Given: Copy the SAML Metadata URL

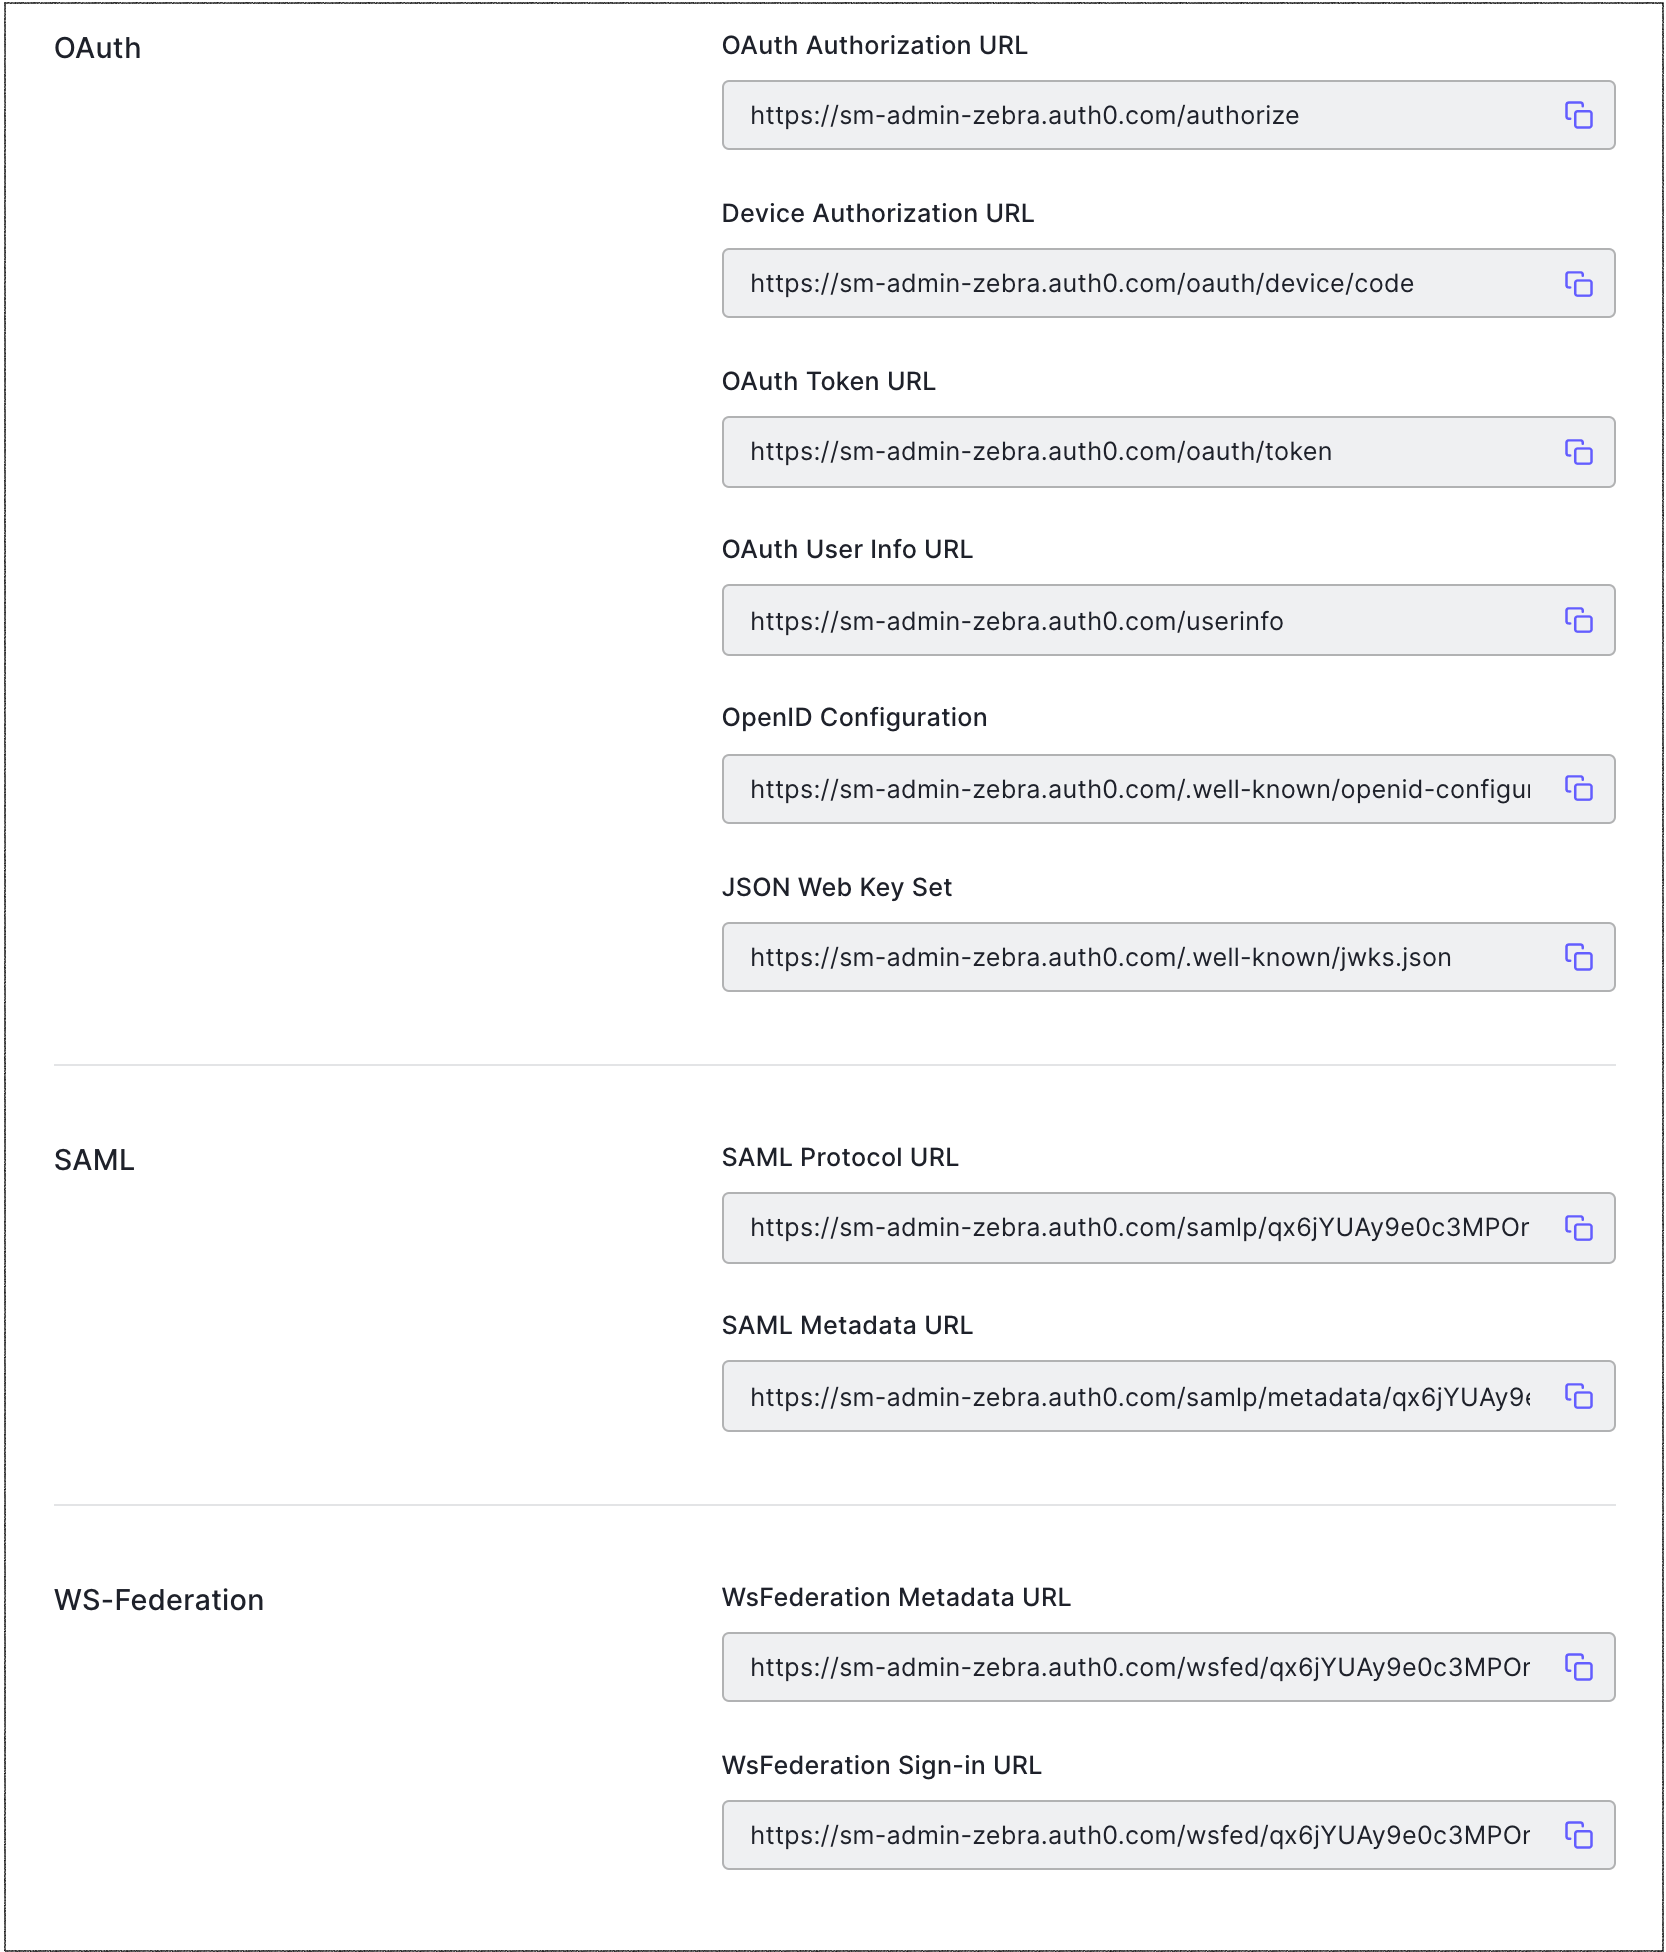Looking at the screenshot, I should (1578, 1396).
